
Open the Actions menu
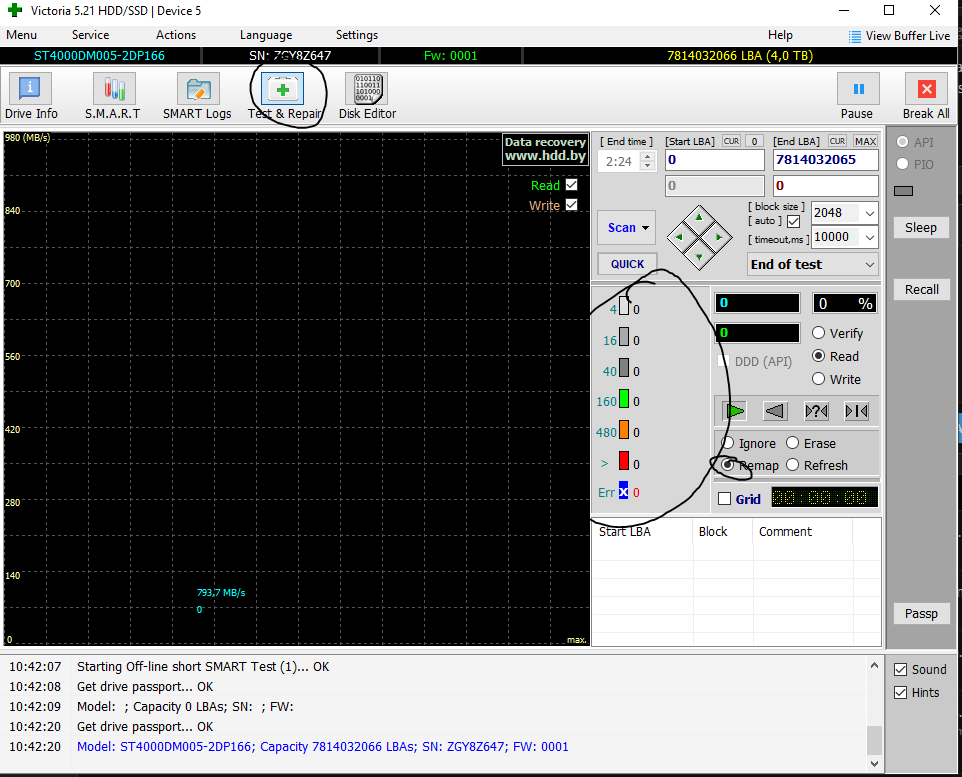point(175,35)
